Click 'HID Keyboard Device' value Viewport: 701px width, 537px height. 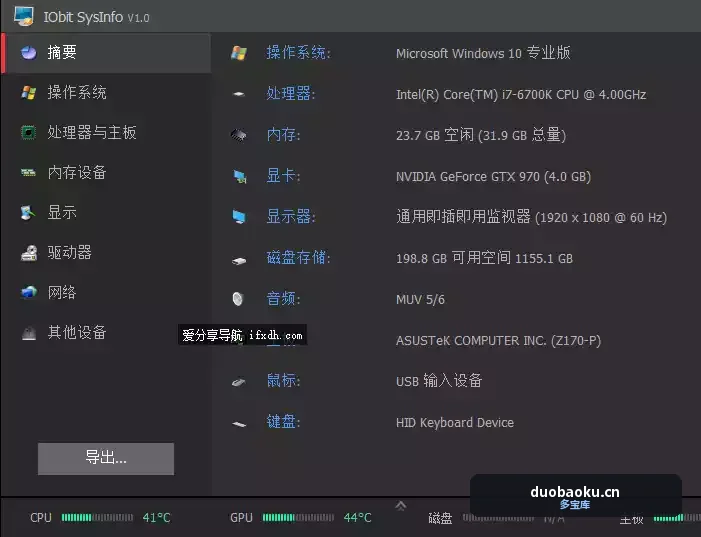[455, 423]
